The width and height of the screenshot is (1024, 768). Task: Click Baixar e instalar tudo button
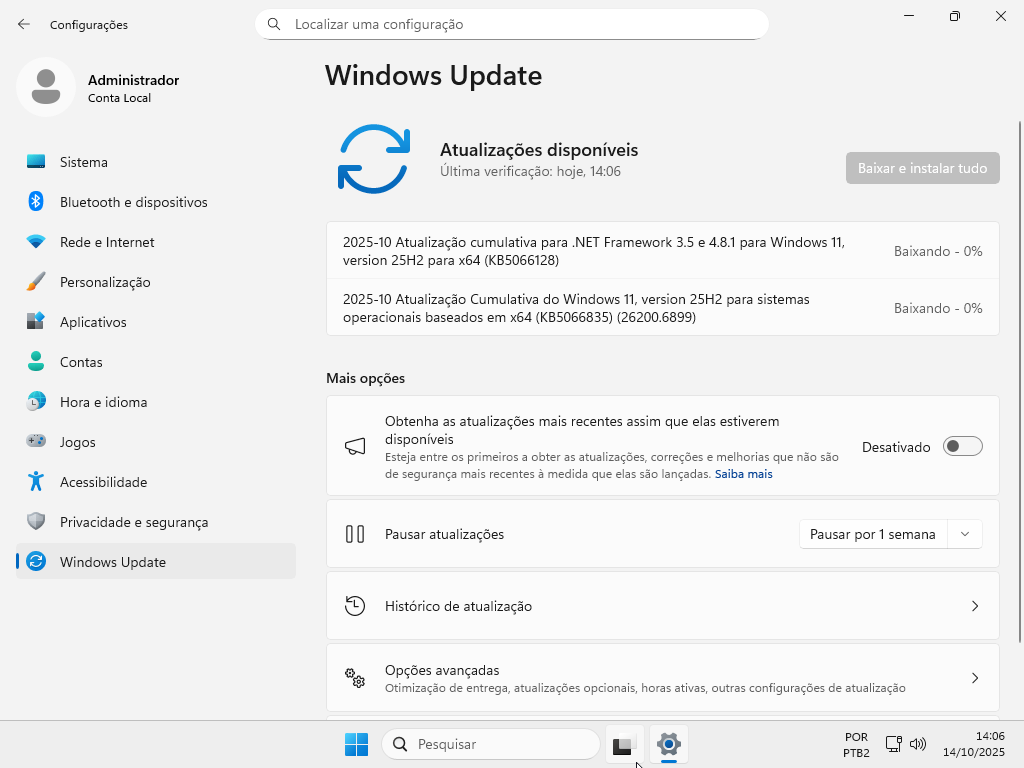tap(922, 168)
